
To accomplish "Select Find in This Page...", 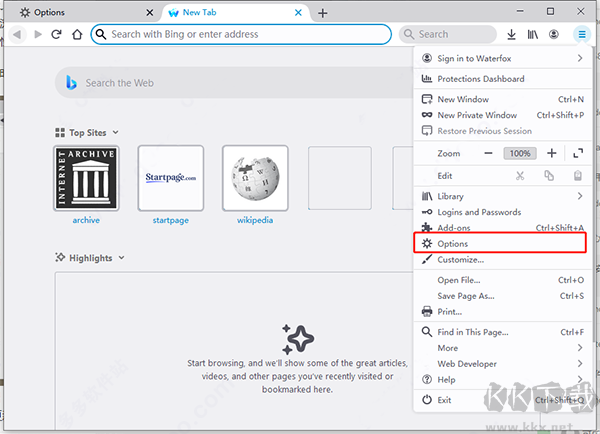I will coord(502,332).
